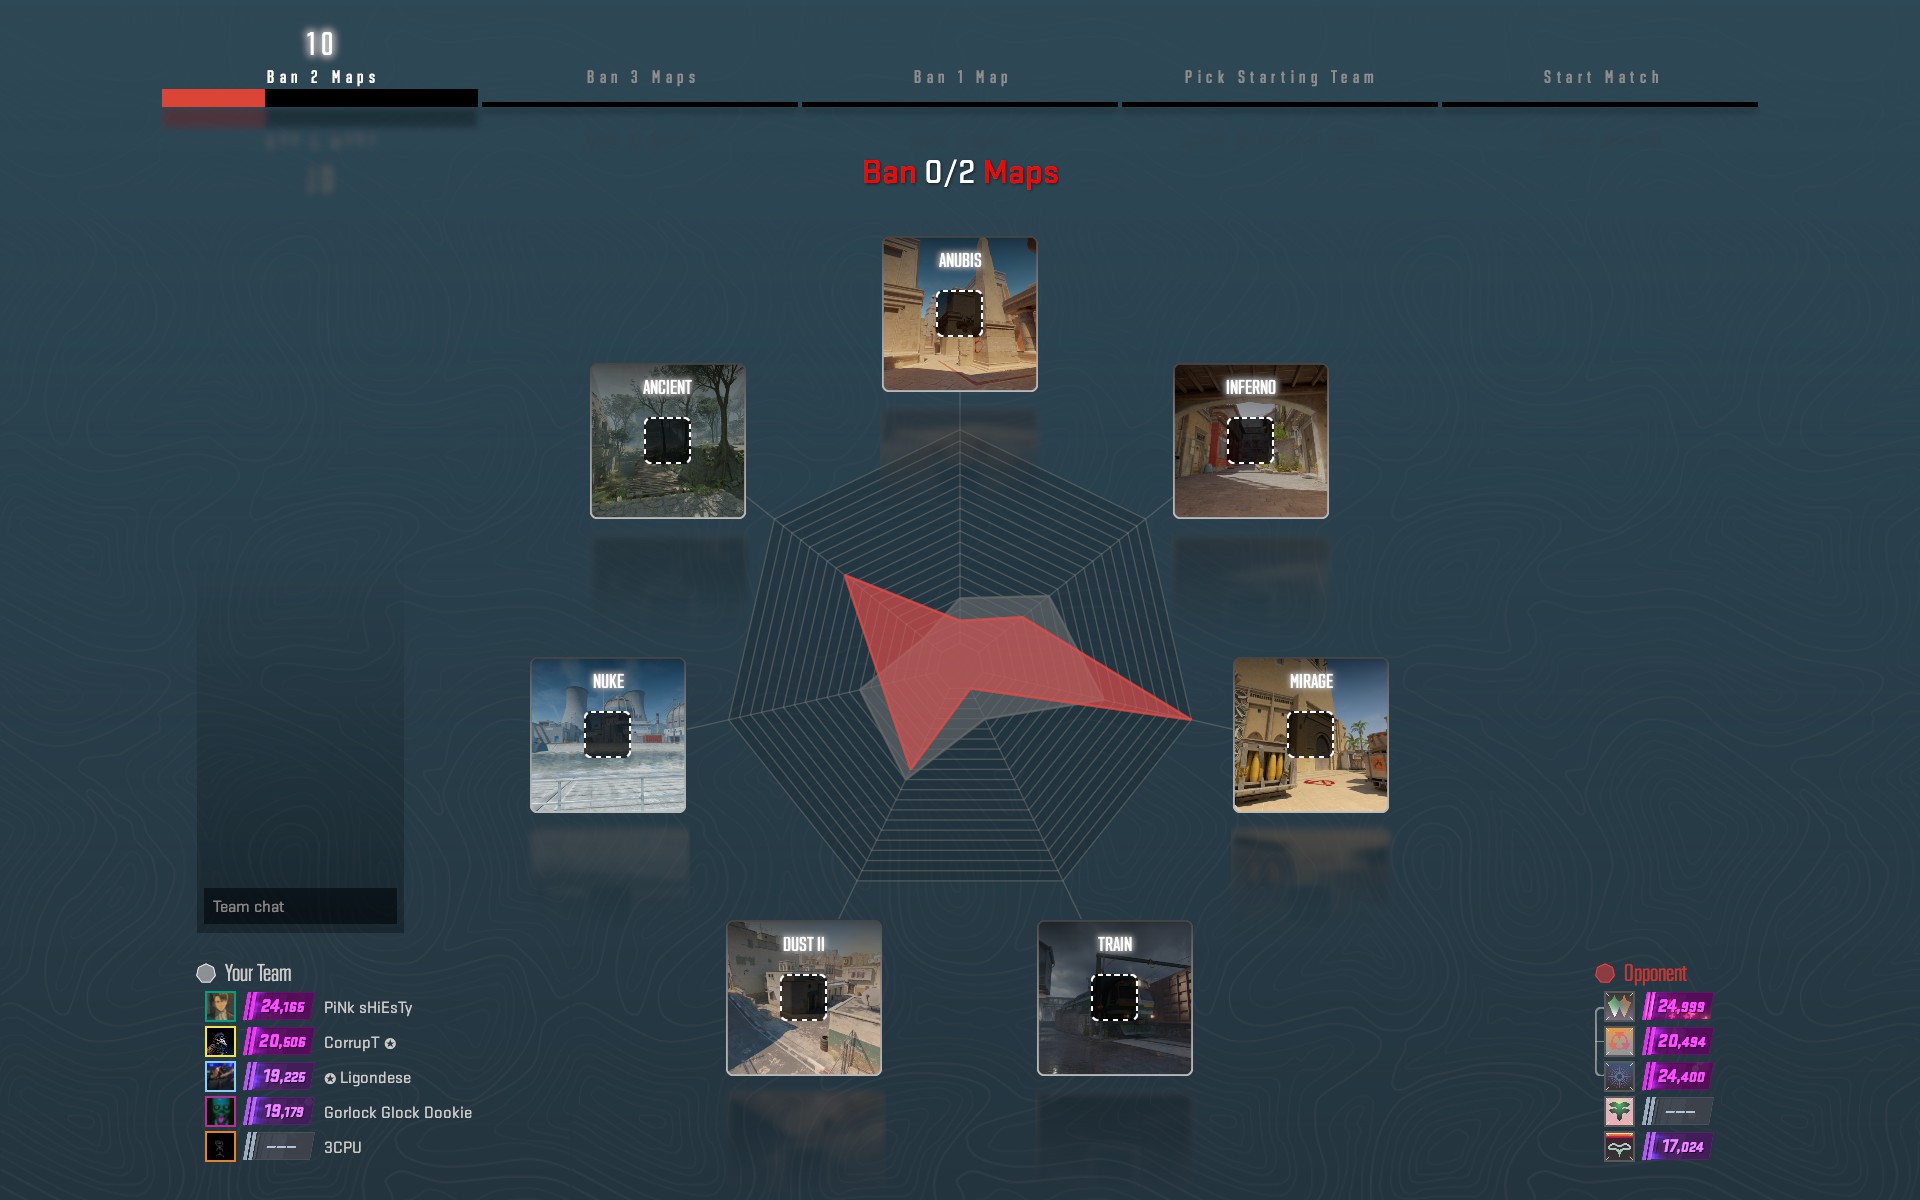Click opponent avatar beside 17,024 rating
Viewport: 1920px width, 1200px height.
1619,1146
